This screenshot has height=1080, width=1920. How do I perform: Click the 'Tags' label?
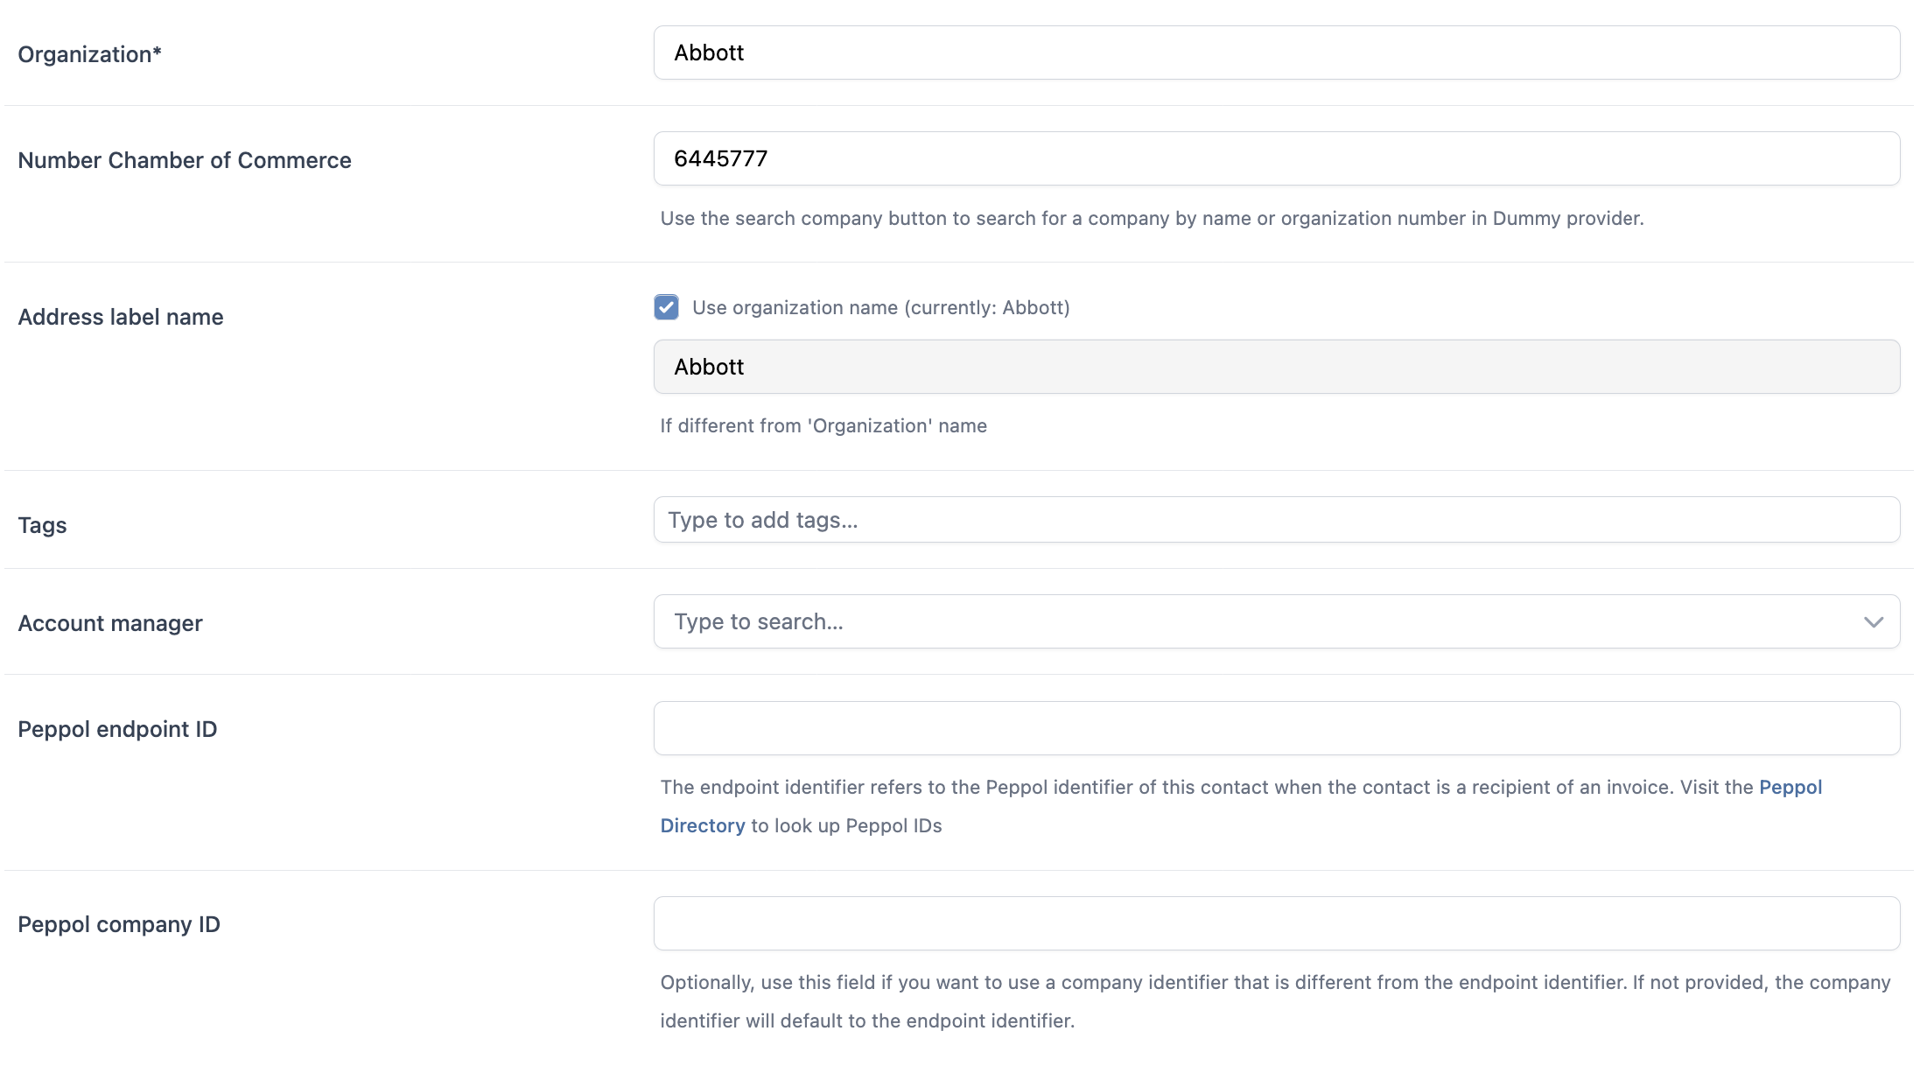click(x=42, y=525)
